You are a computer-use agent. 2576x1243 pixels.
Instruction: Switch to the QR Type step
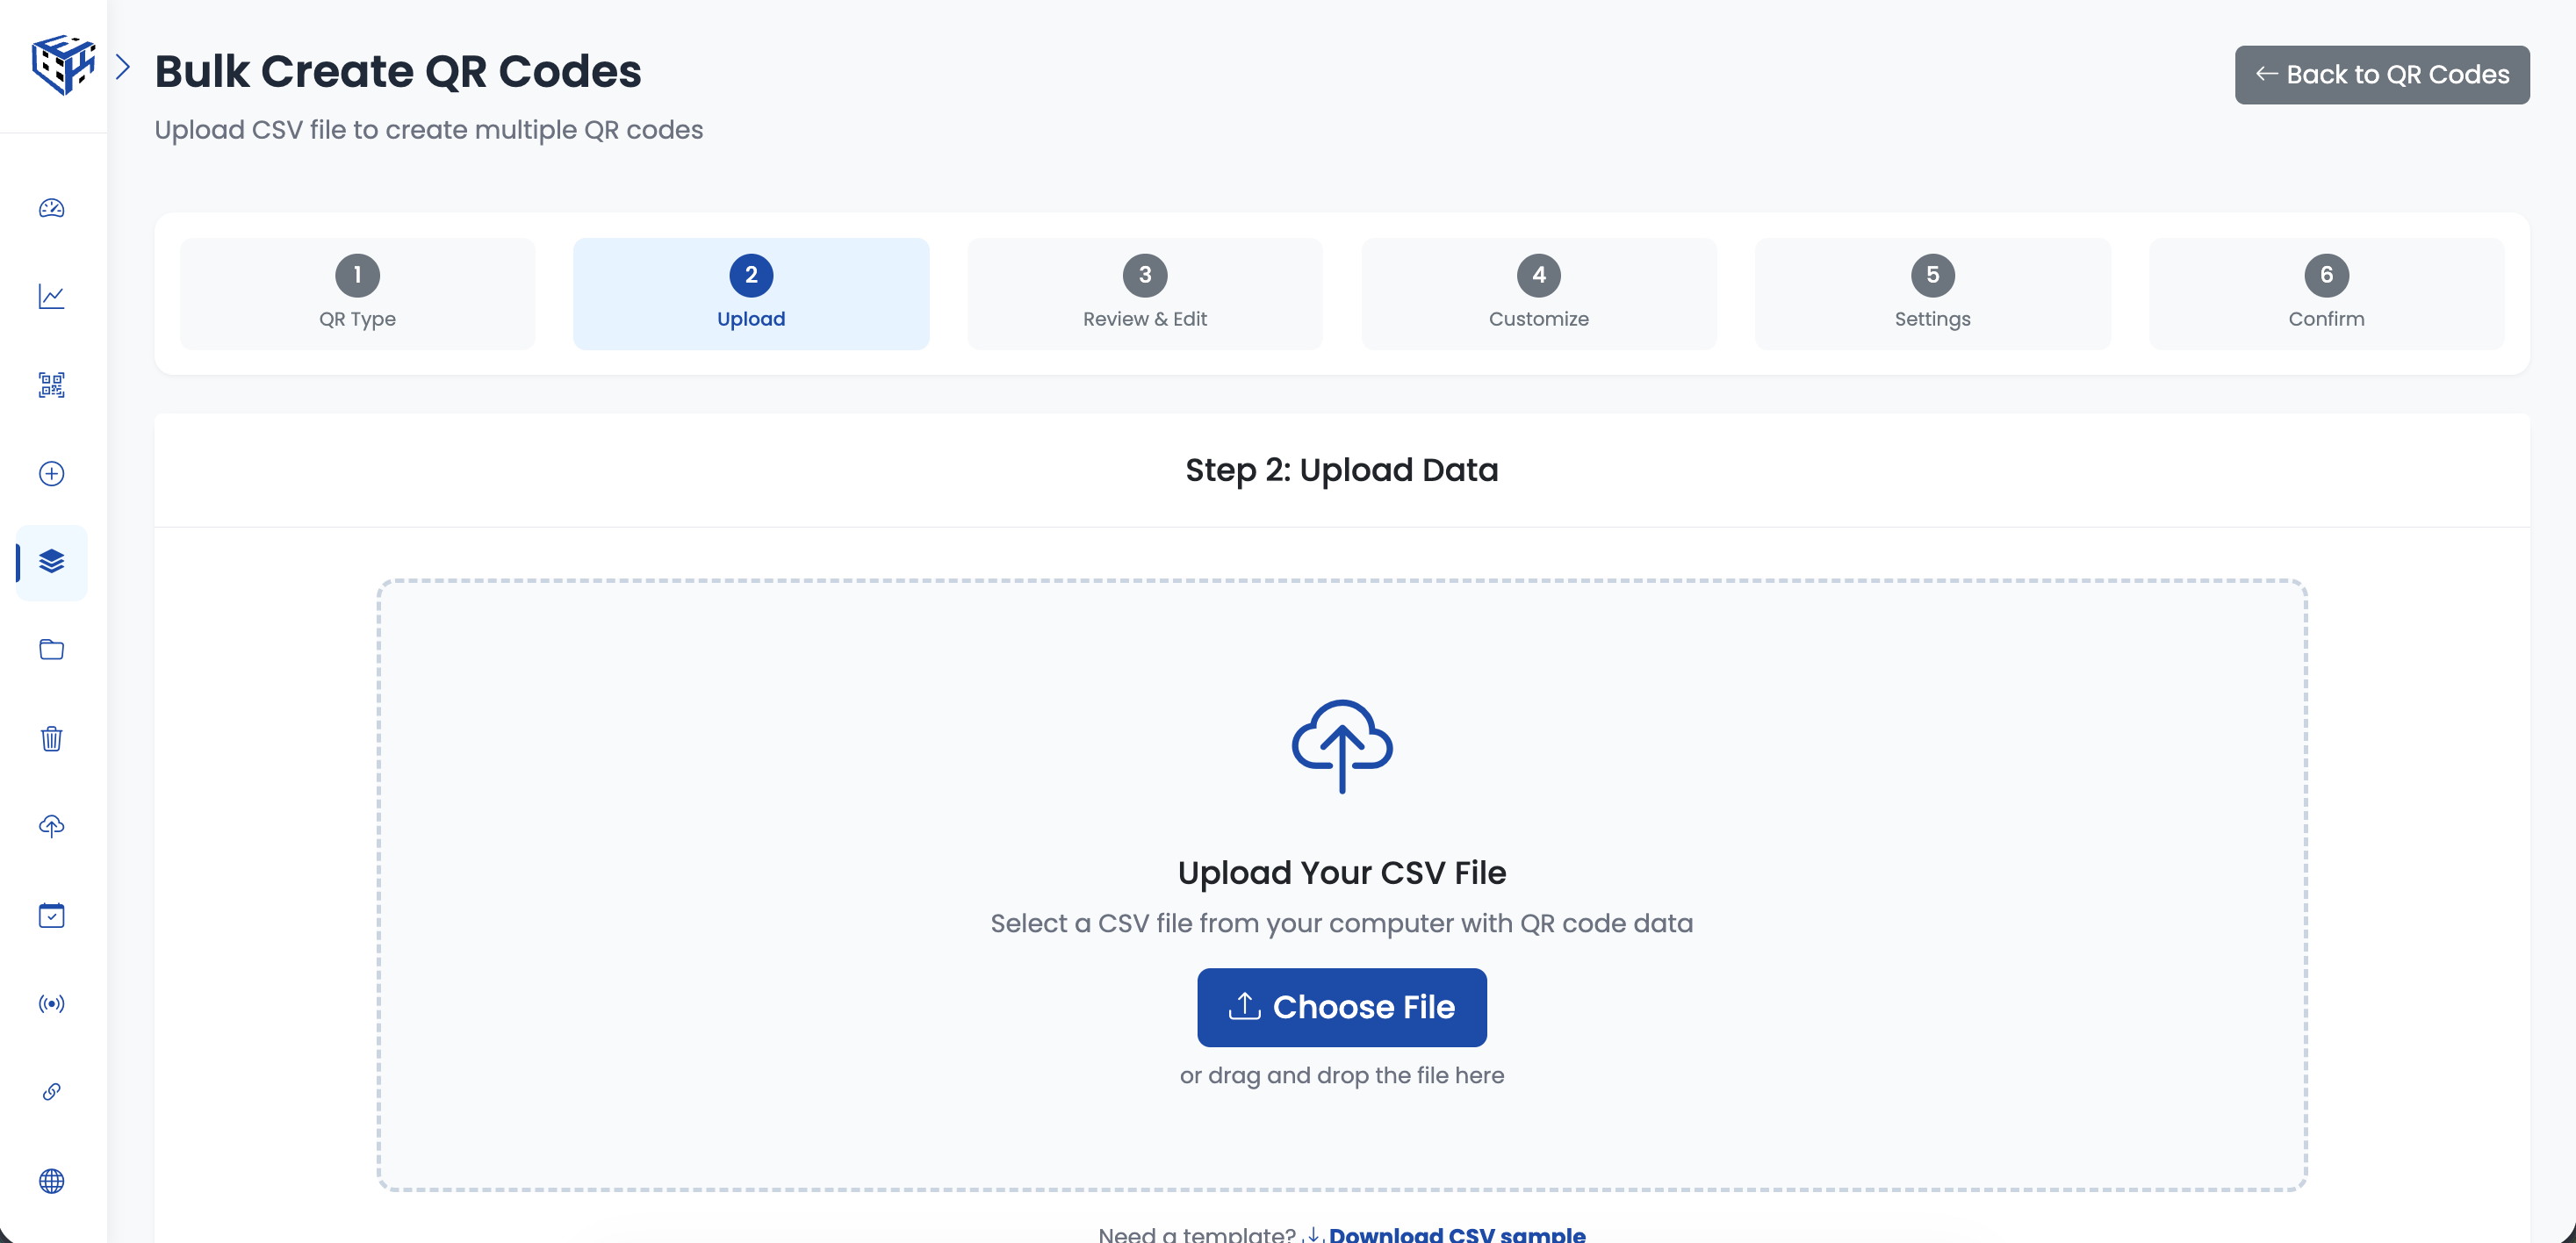click(x=357, y=293)
